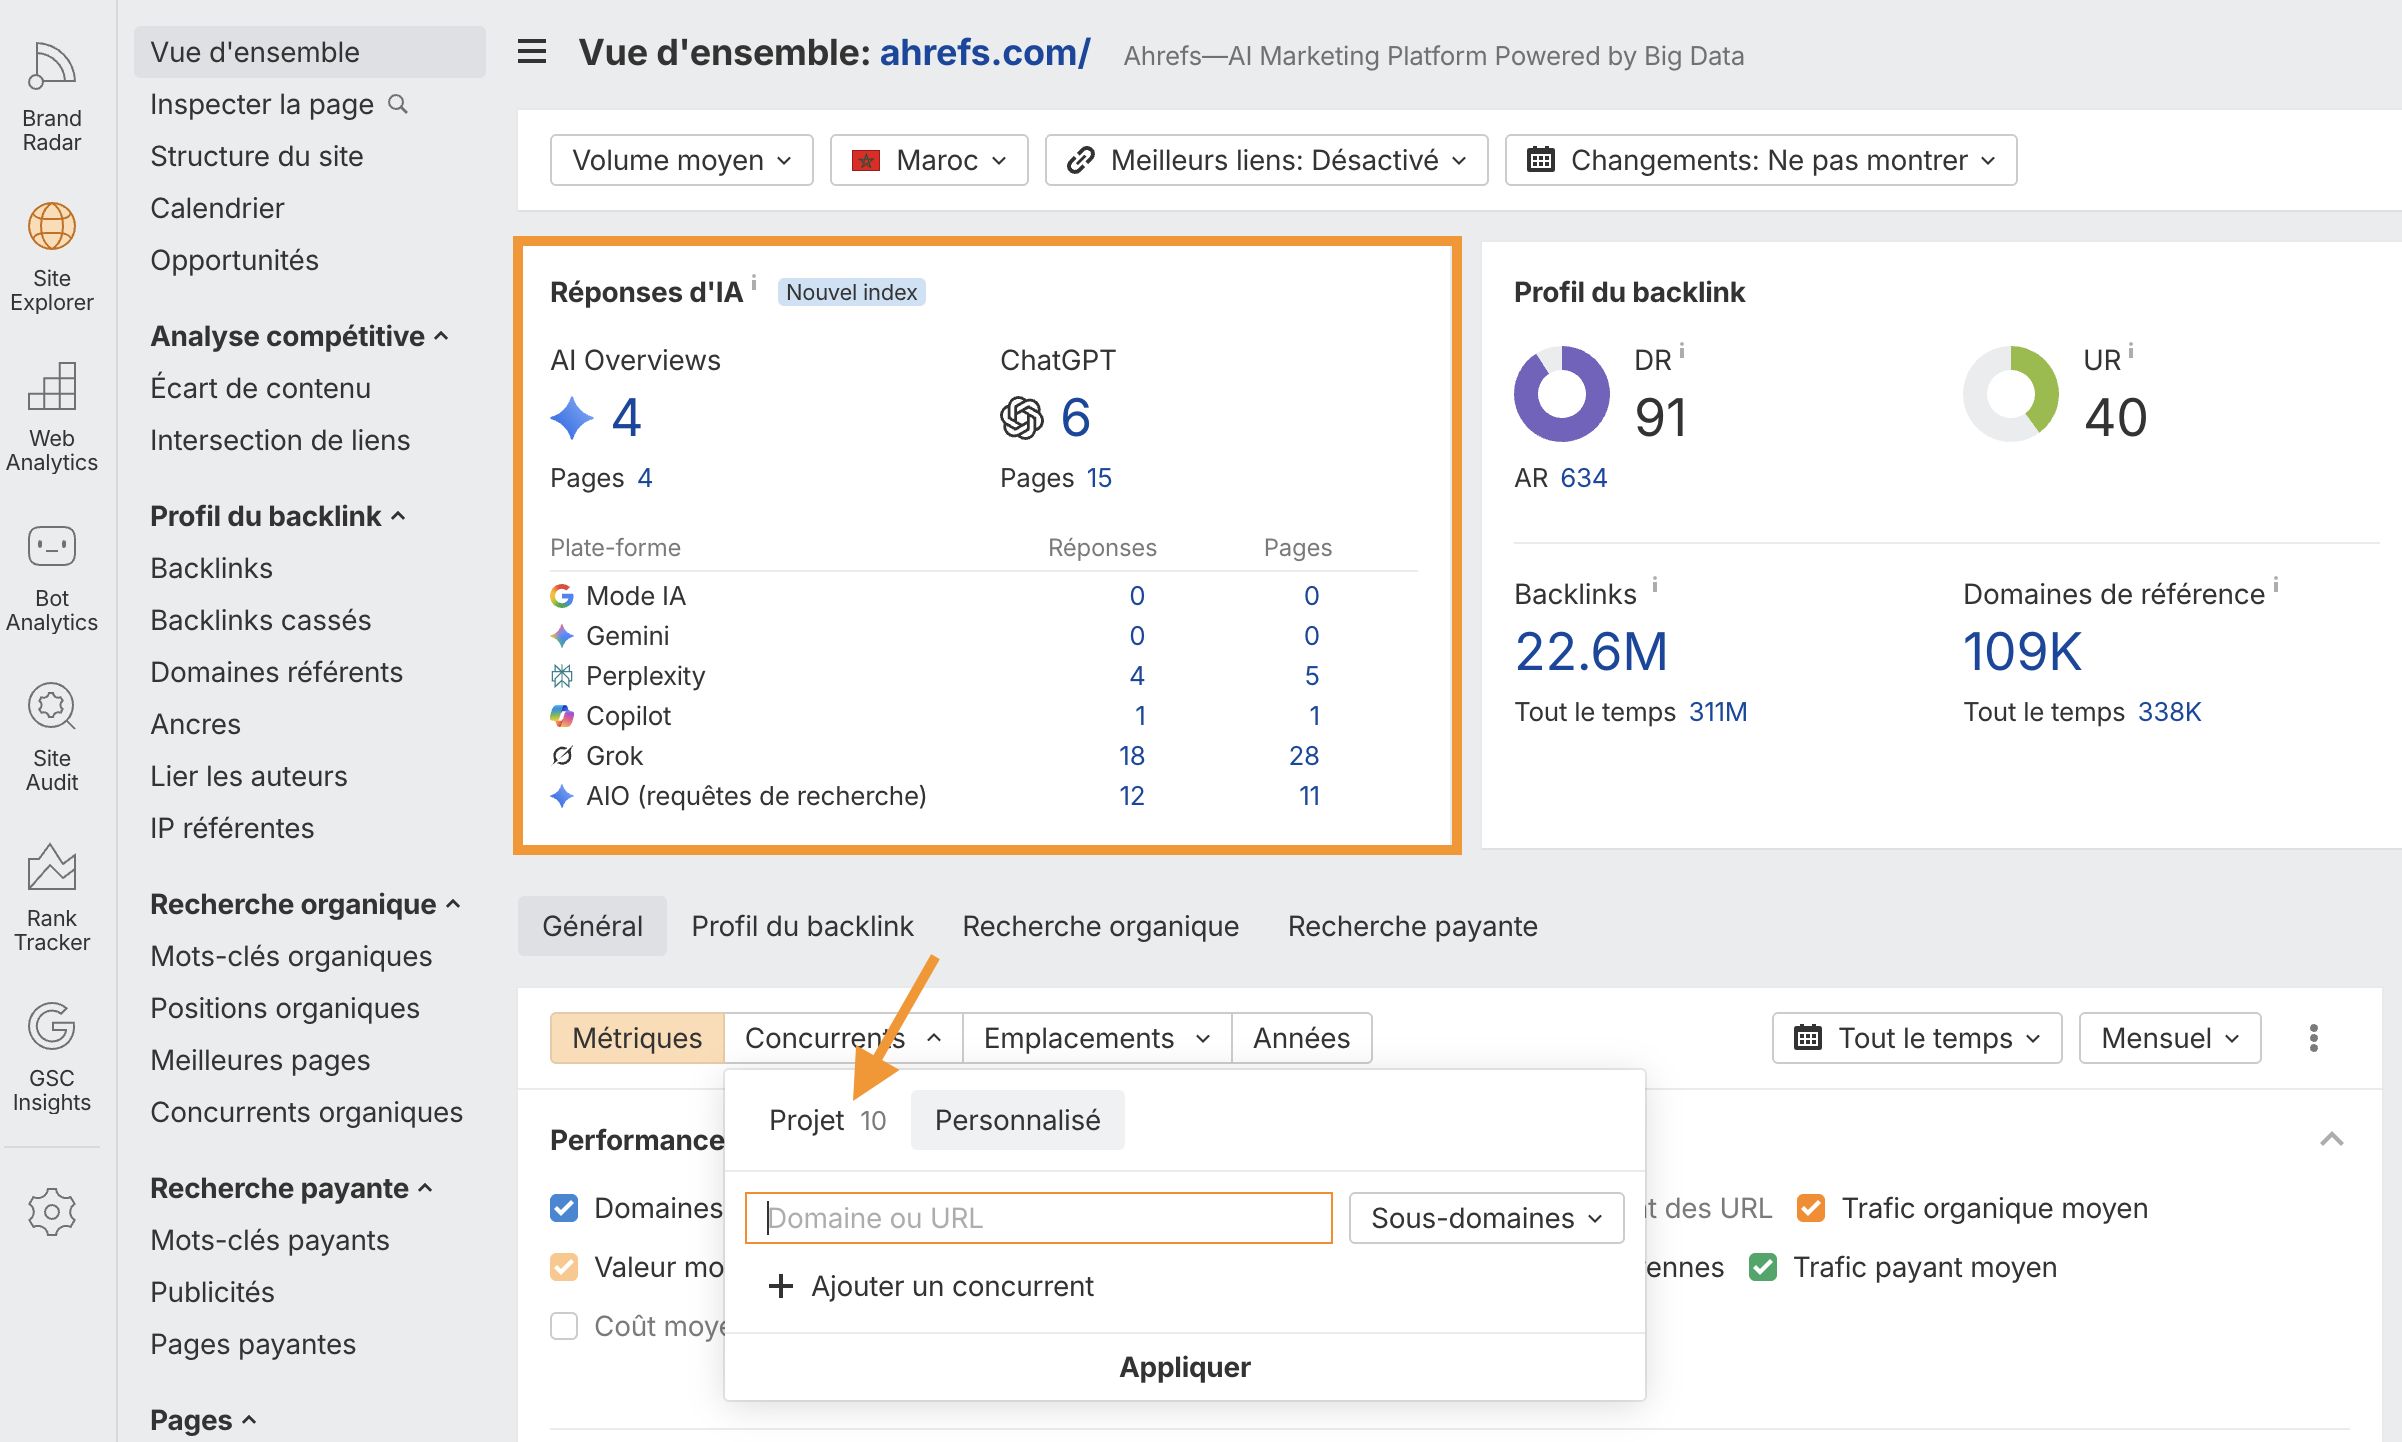Toggle the hamburger menu icon
Image resolution: width=2402 pixels, height=1442 pixels.
[532, 52]
